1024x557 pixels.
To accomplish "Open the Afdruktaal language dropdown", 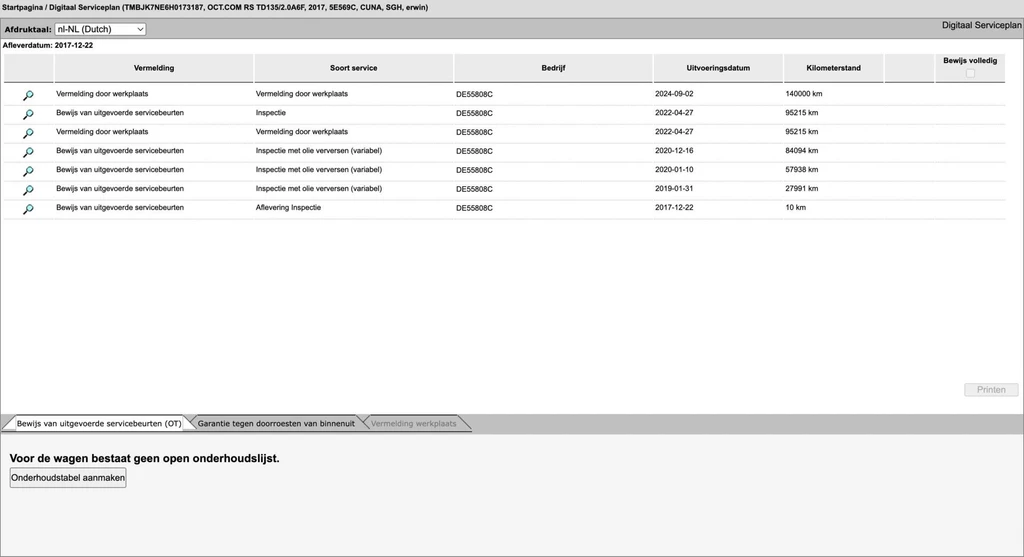I will coord(100,30).
